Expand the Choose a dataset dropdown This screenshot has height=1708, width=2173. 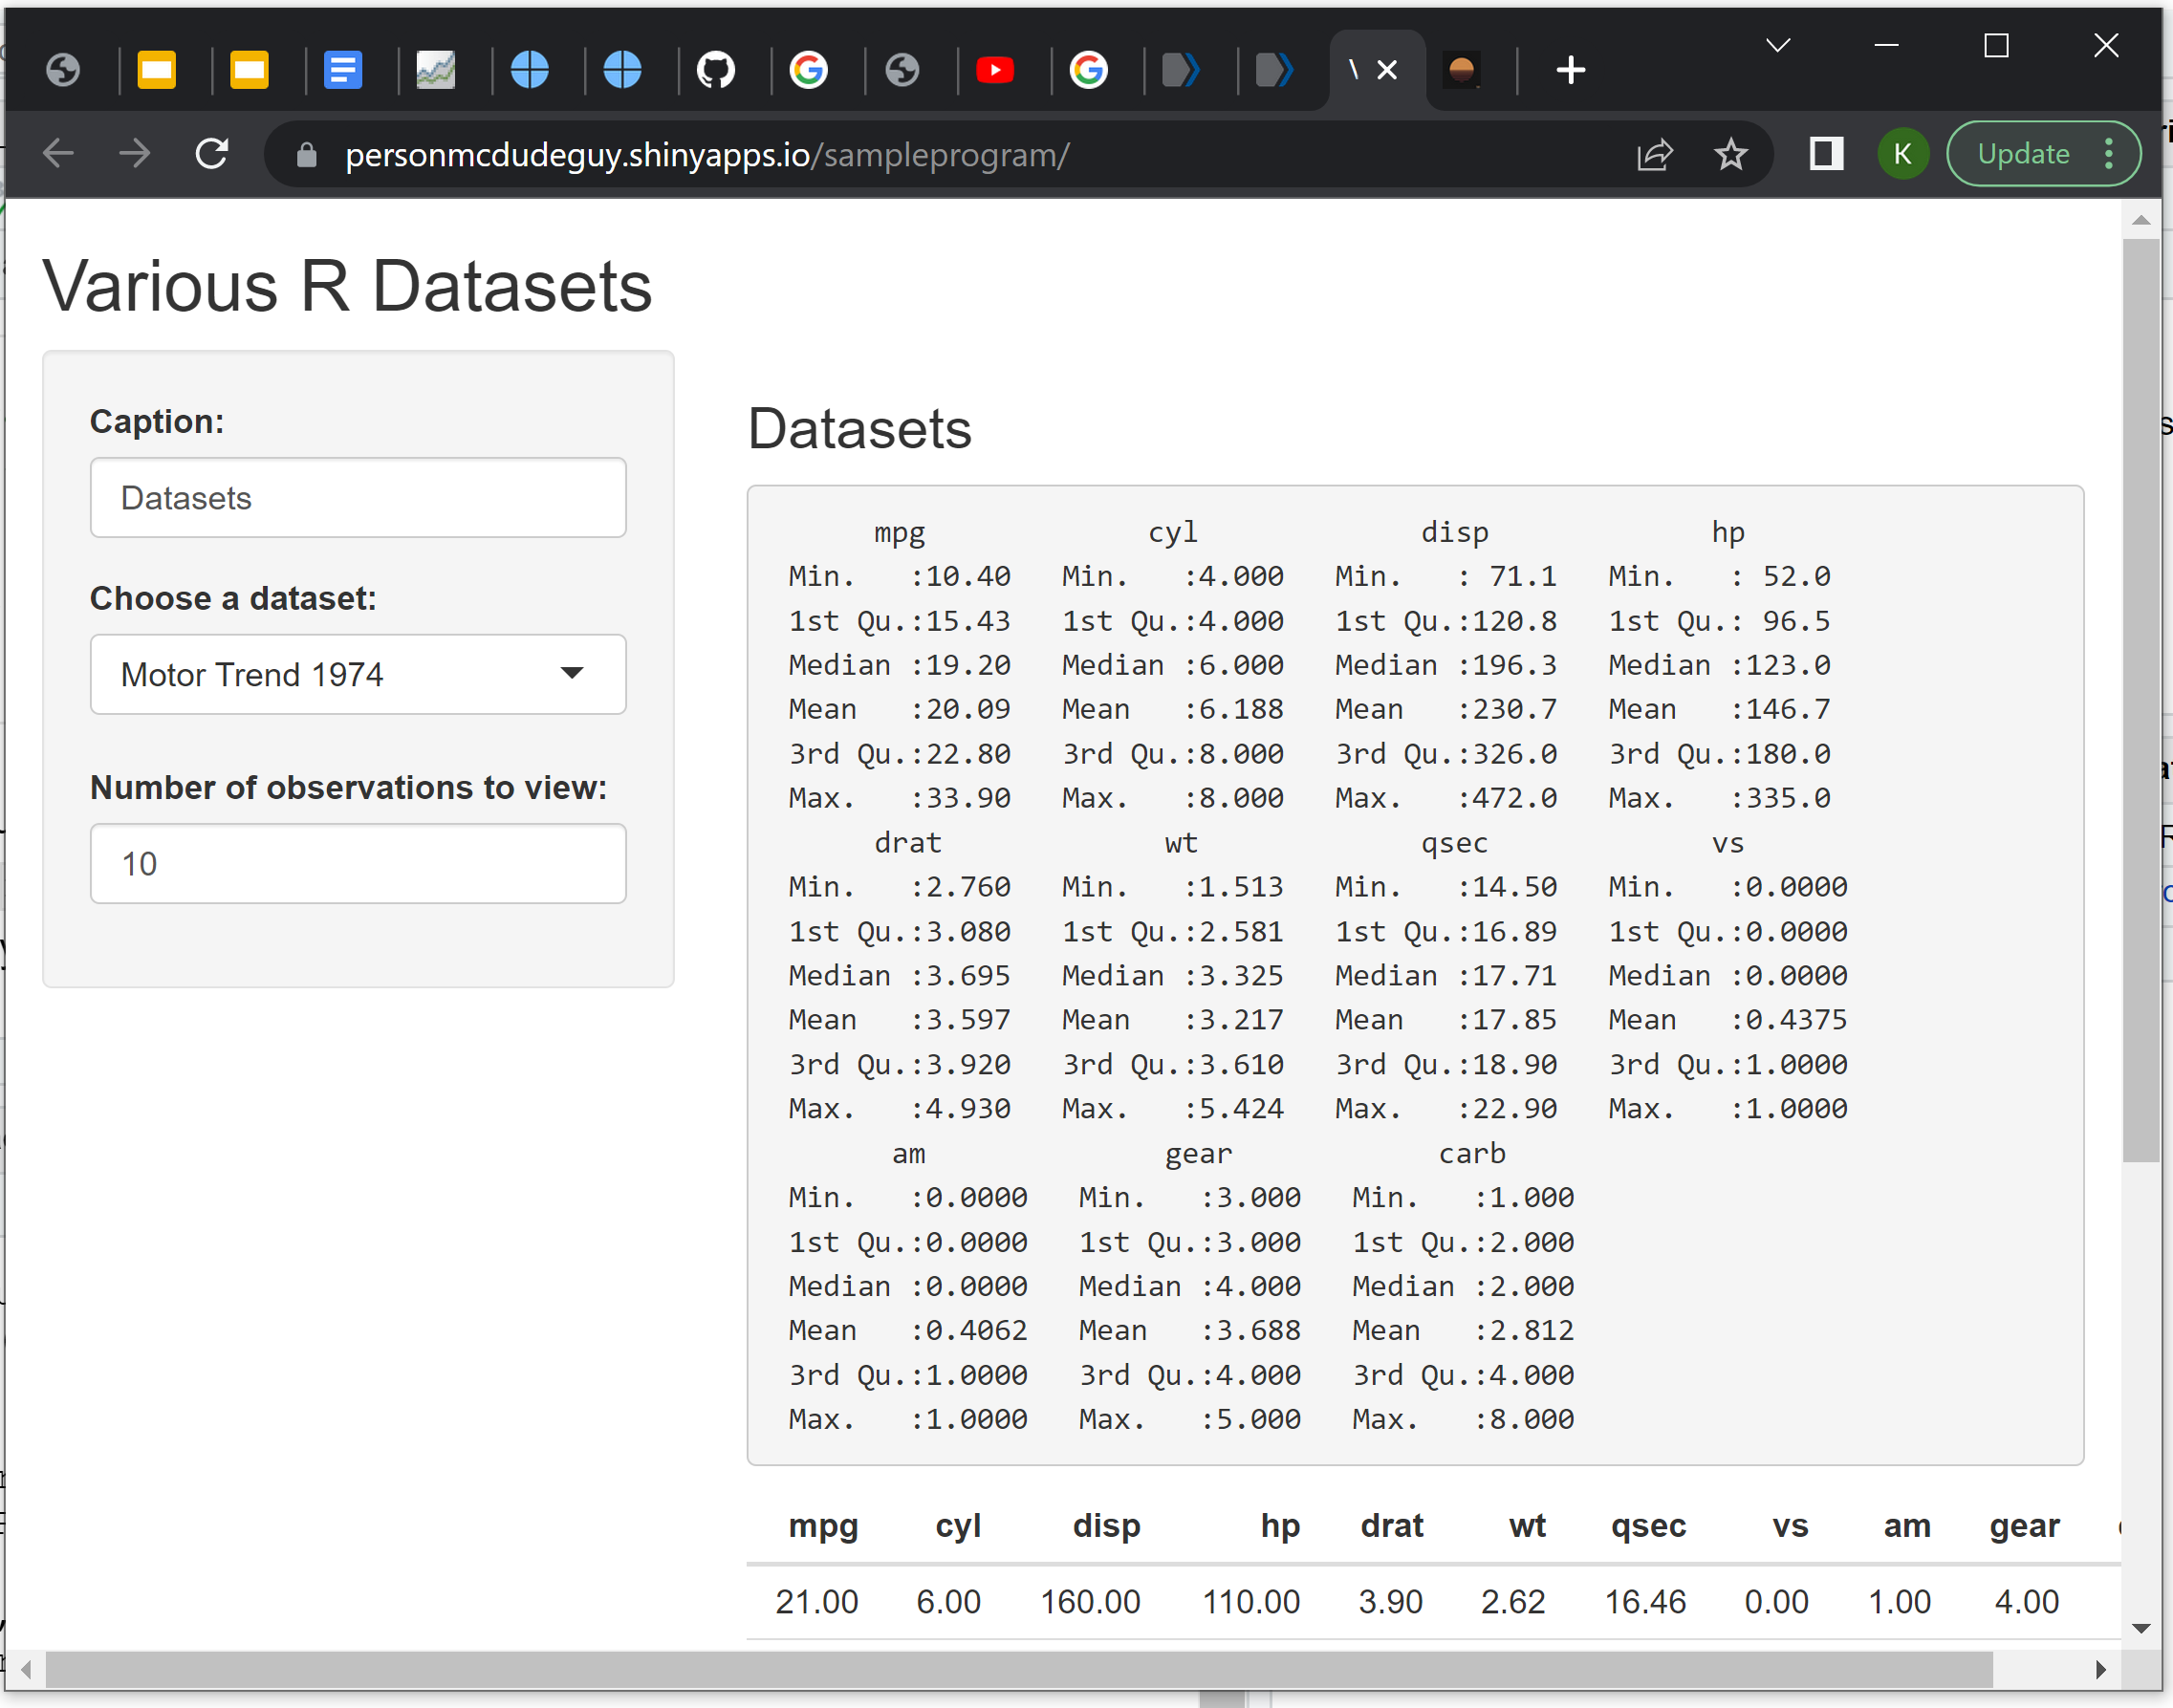pos(358,674)
